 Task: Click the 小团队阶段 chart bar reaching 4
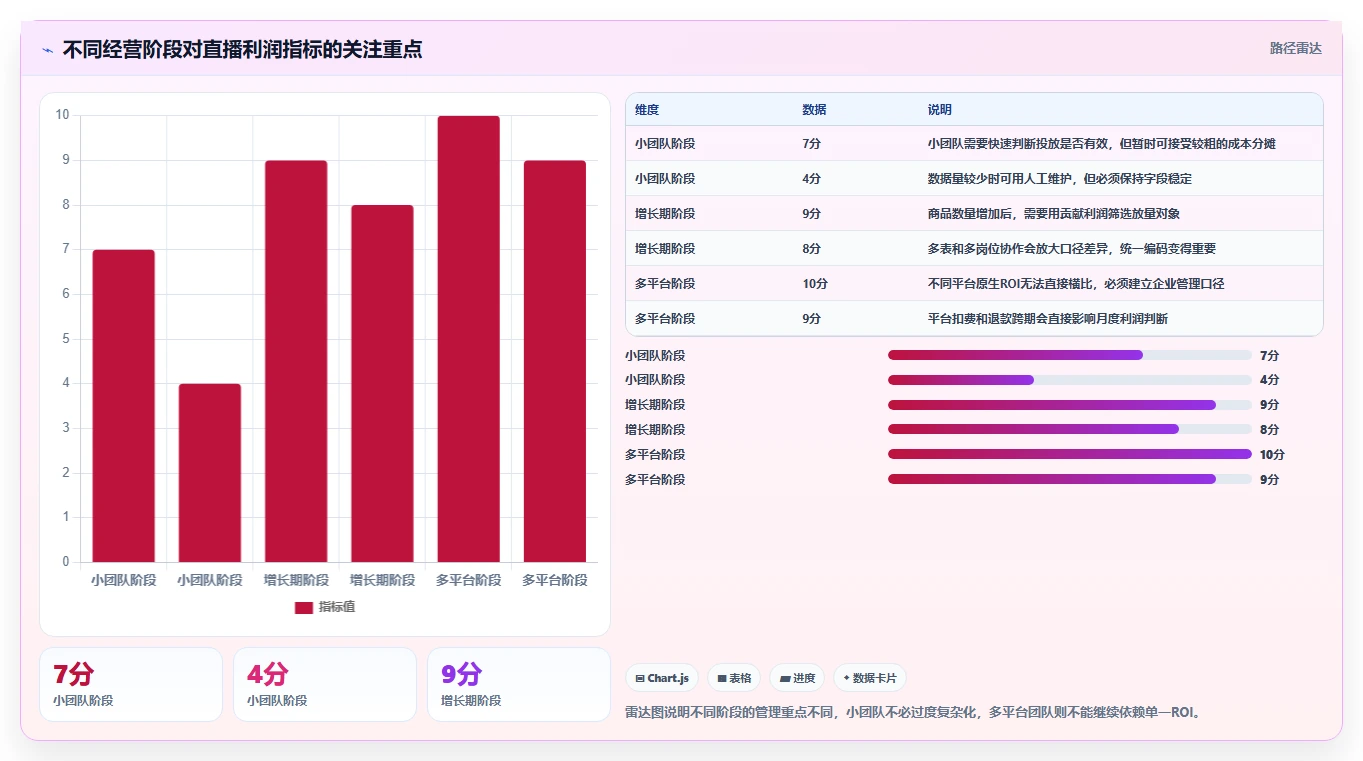tap(210, 473)
